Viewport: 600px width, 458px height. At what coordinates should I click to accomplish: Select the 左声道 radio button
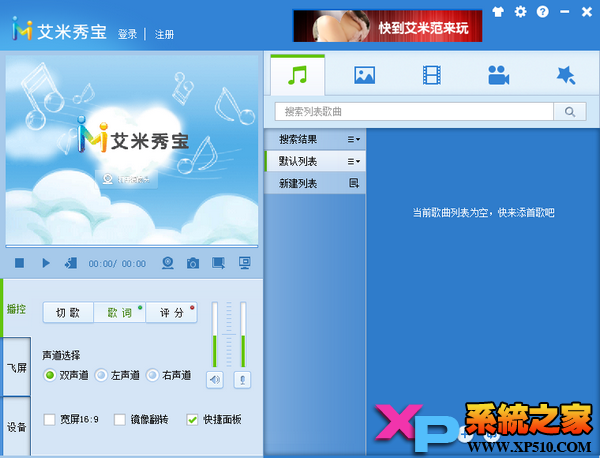[101, 375]
